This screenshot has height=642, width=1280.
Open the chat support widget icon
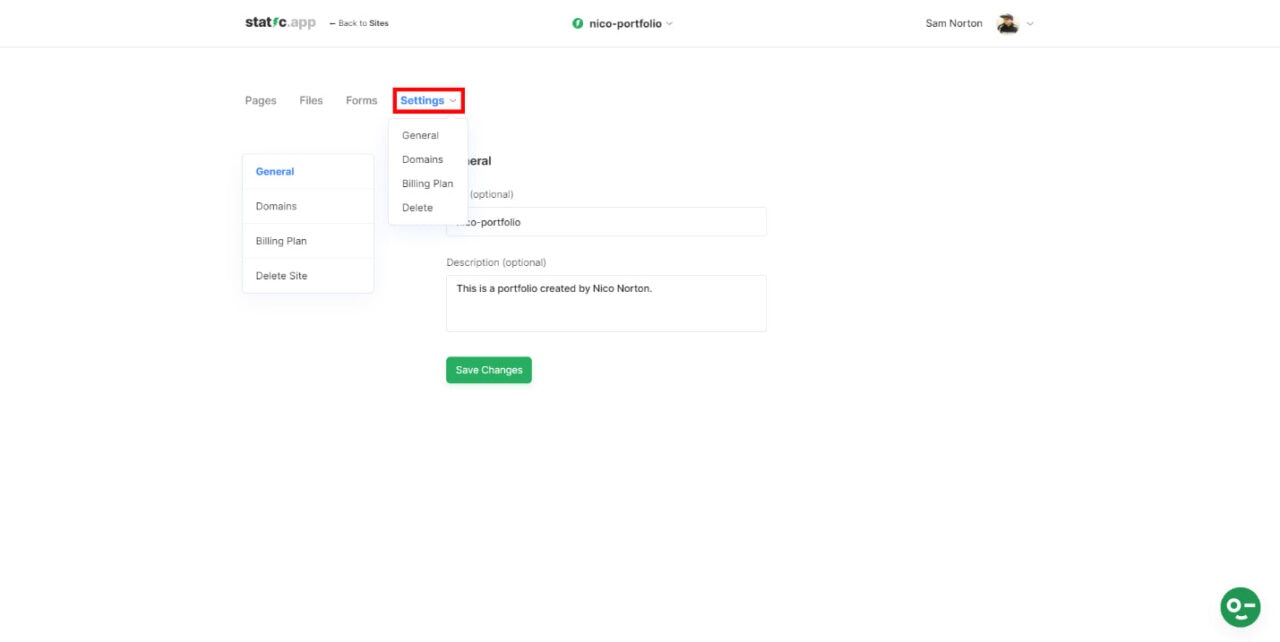point(1240,607)
